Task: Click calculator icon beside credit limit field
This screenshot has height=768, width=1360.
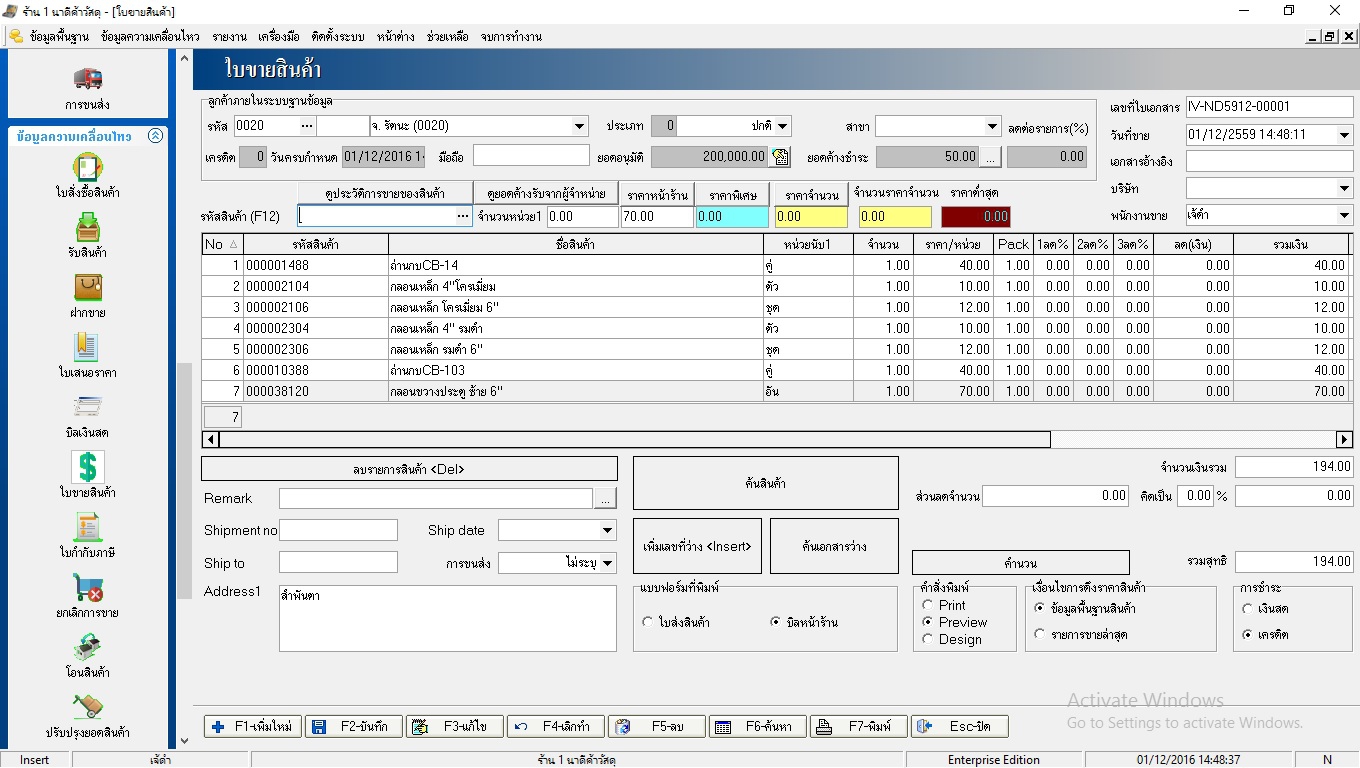Action: tap(781, 157)
